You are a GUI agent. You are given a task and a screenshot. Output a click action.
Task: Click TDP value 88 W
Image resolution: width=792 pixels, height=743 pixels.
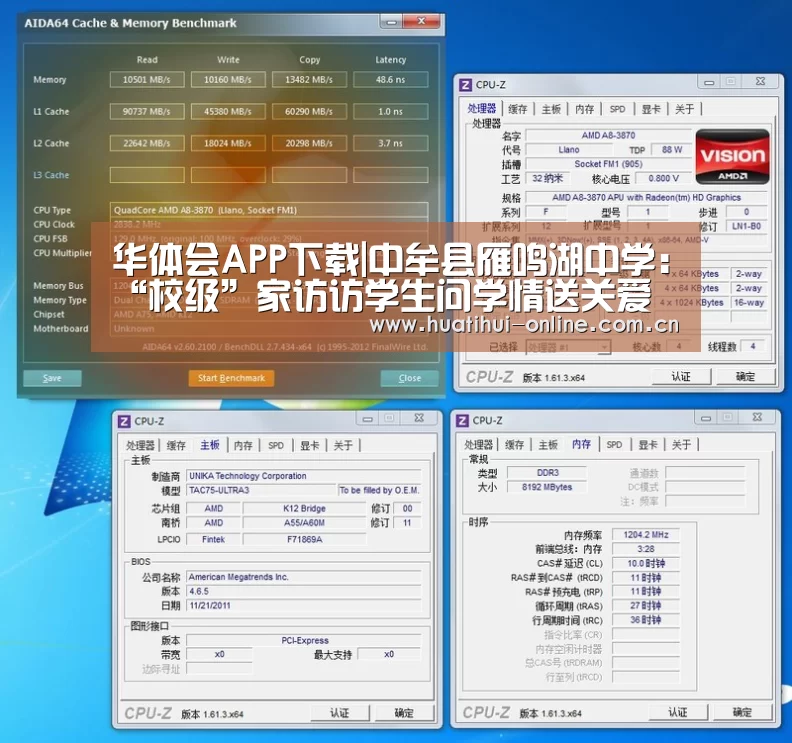[x=671, y=150]
